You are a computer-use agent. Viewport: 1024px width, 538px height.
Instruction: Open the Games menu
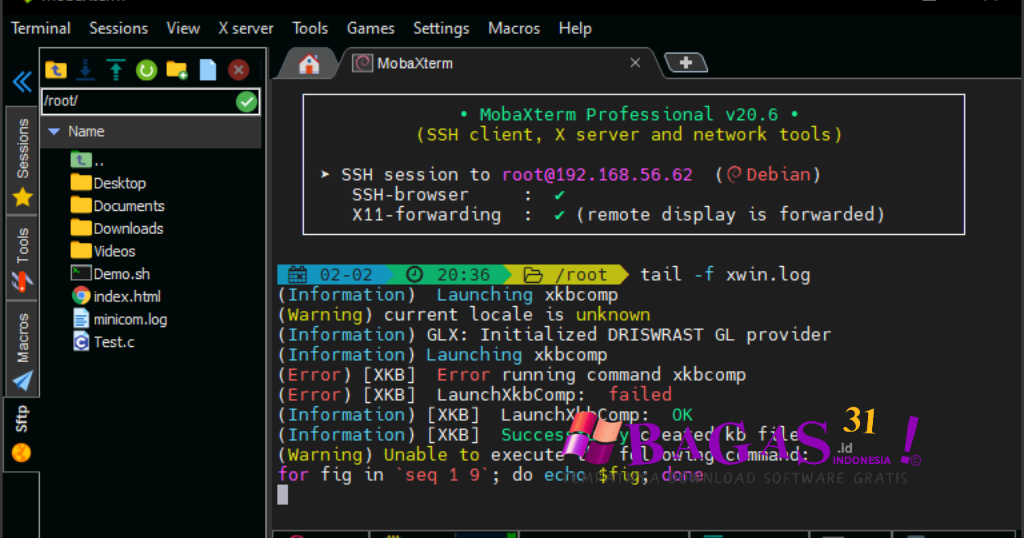(370, 29)
